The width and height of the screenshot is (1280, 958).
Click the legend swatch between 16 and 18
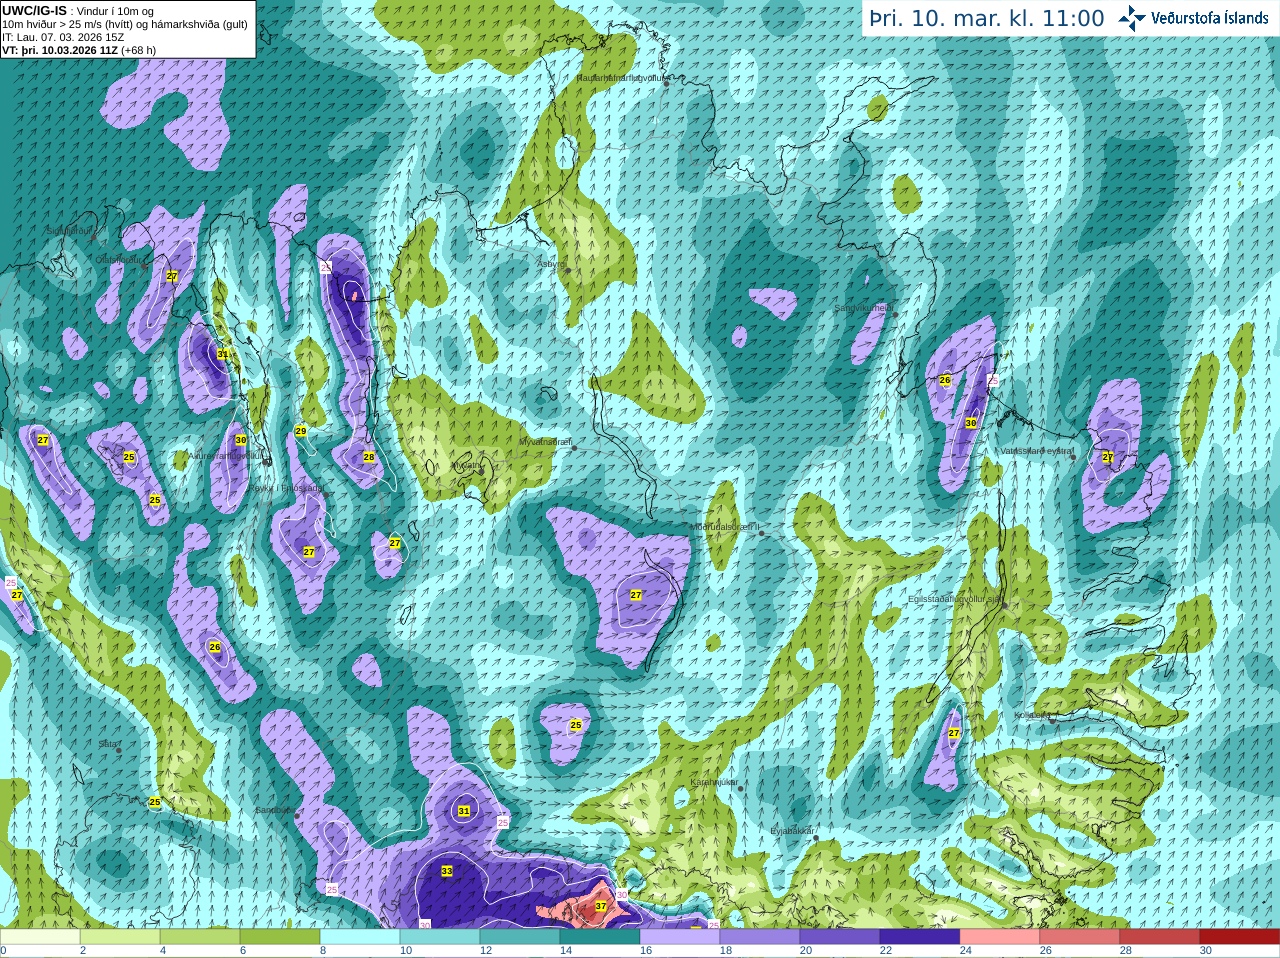680,937
